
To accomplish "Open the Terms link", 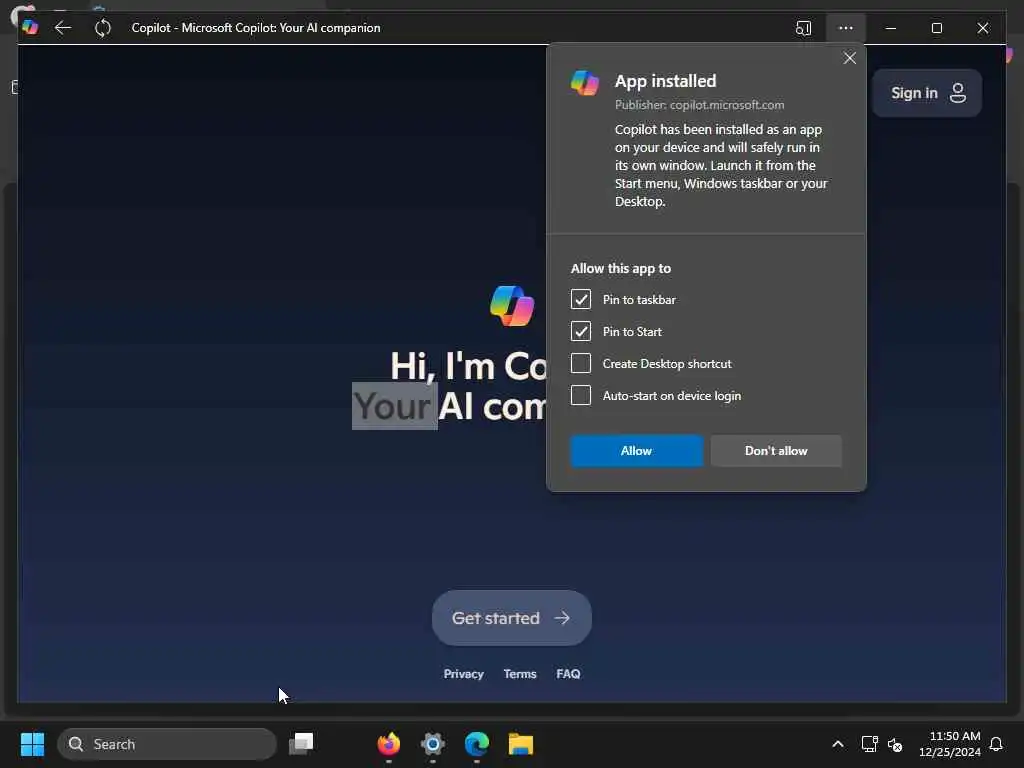I will tap(520, 674).
